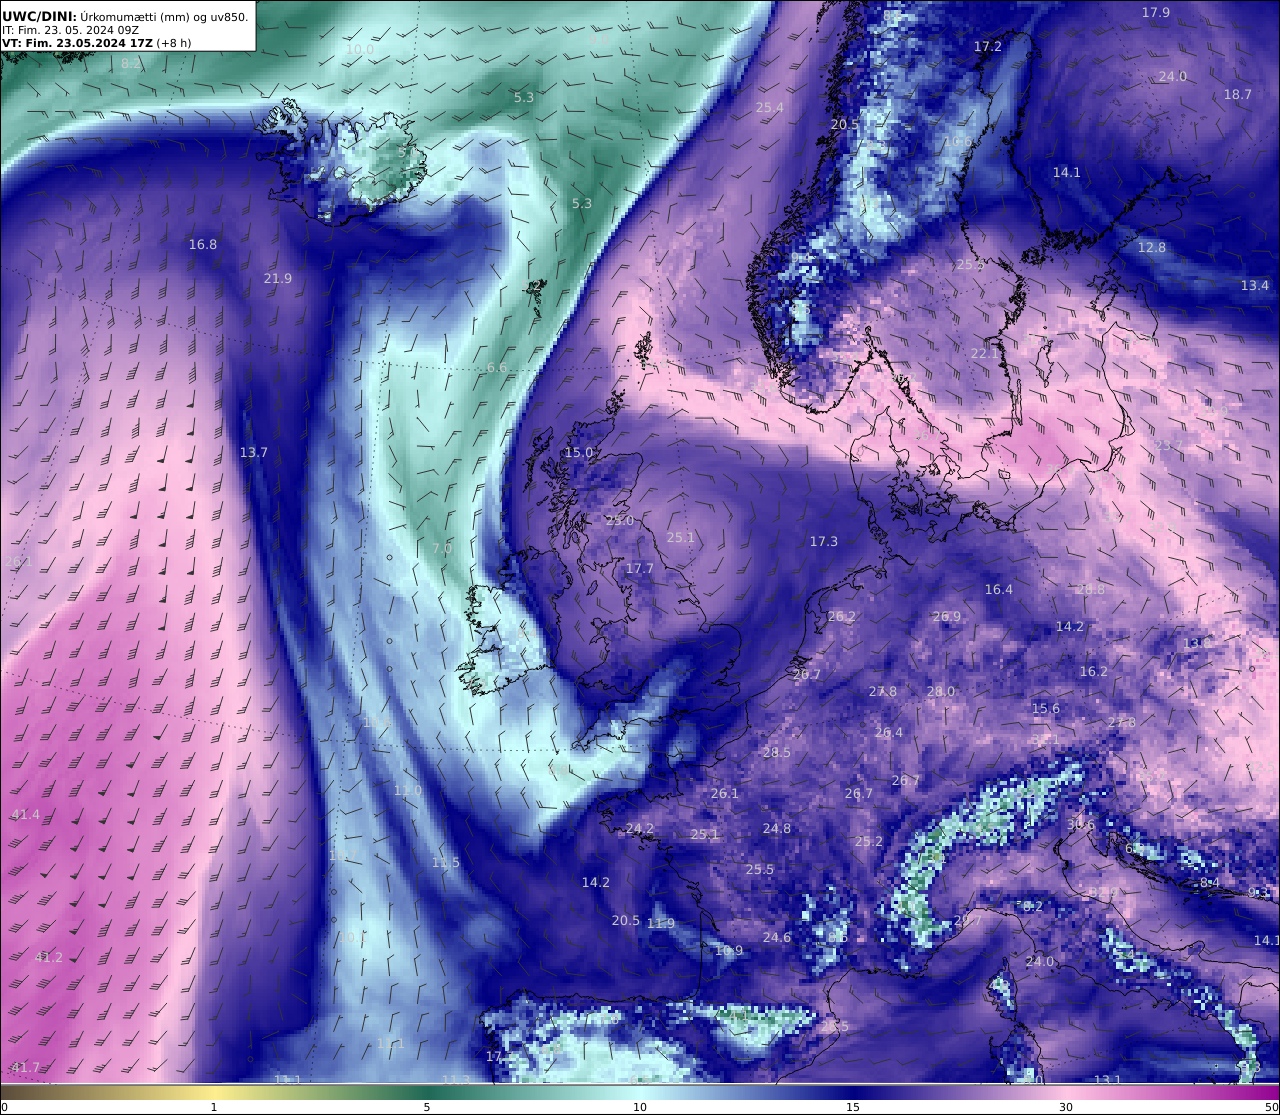Click the 12.8 value on the map
This screenshot has height=1115, width=1280.
1152,247
